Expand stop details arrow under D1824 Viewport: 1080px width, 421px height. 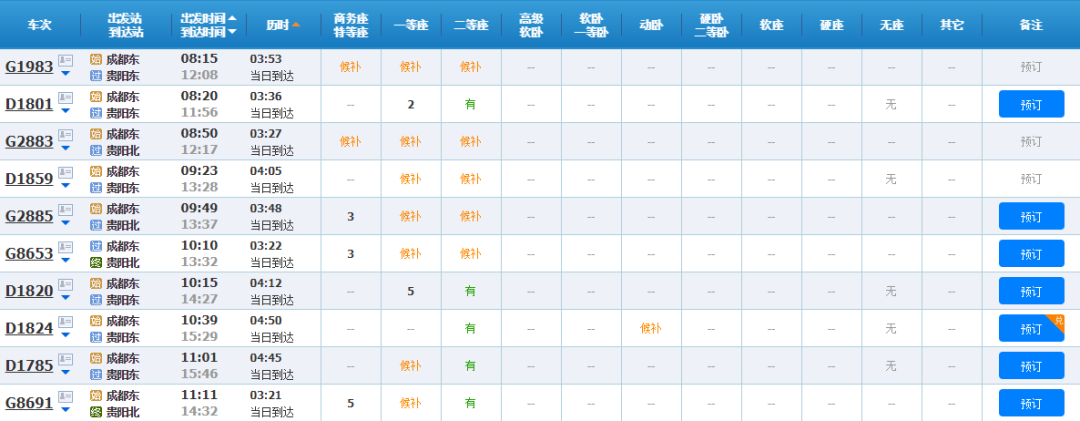click(x=65, y=334)
